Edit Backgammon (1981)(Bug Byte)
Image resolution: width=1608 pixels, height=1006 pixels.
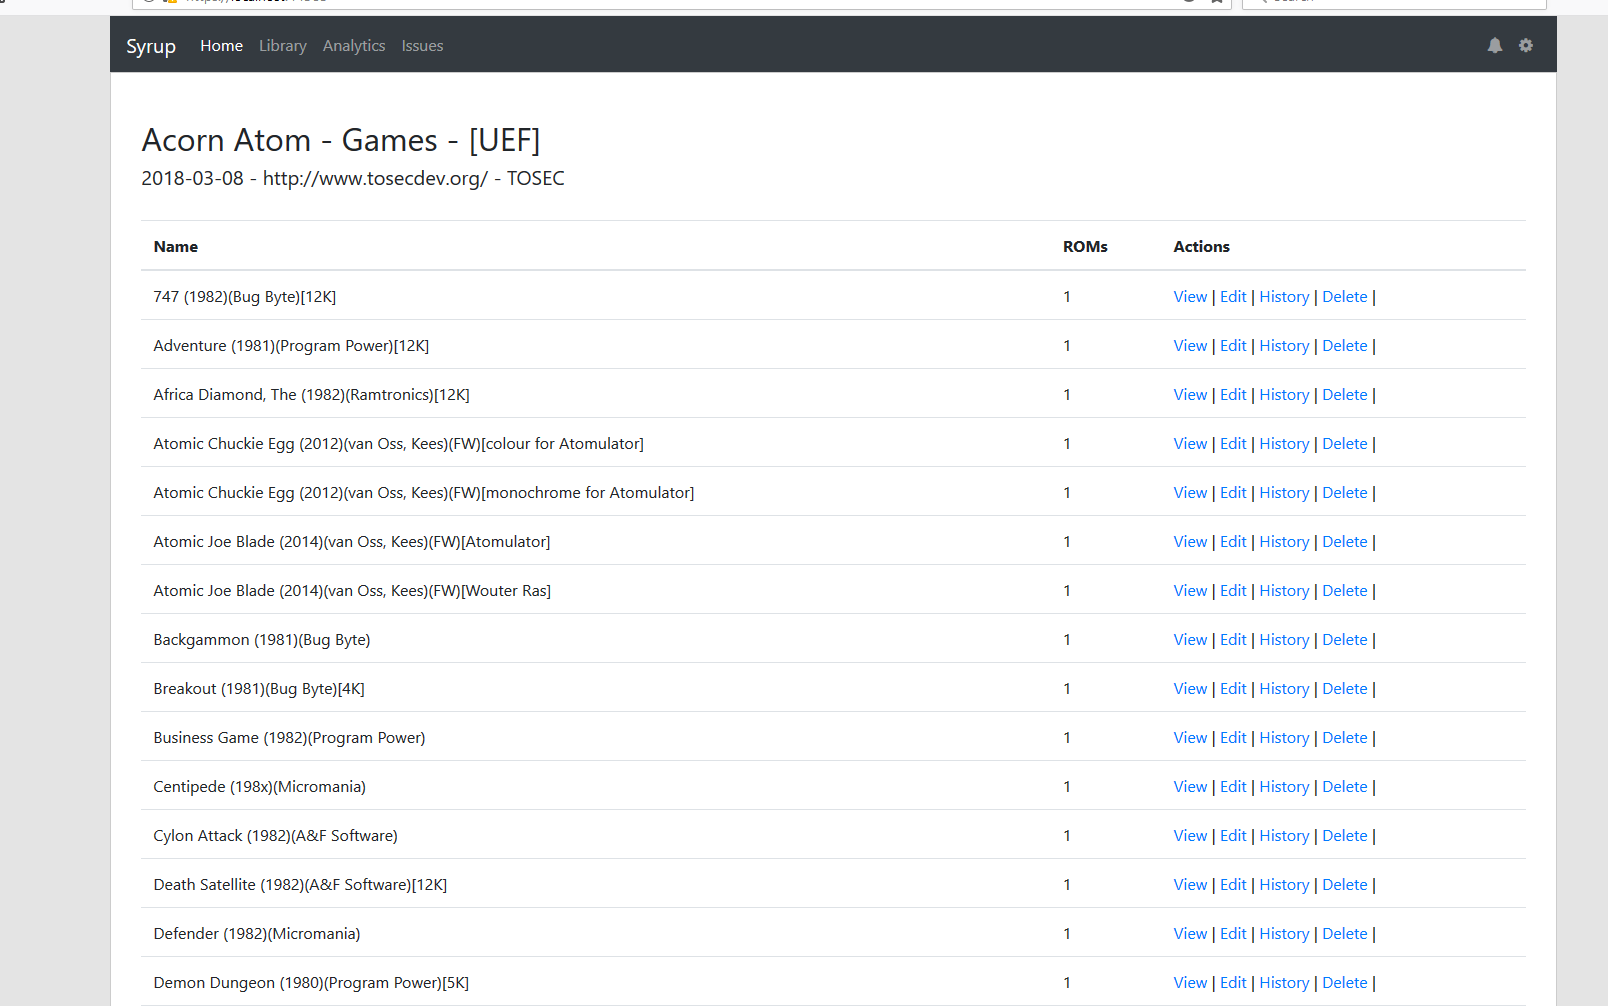point(1233,640)
